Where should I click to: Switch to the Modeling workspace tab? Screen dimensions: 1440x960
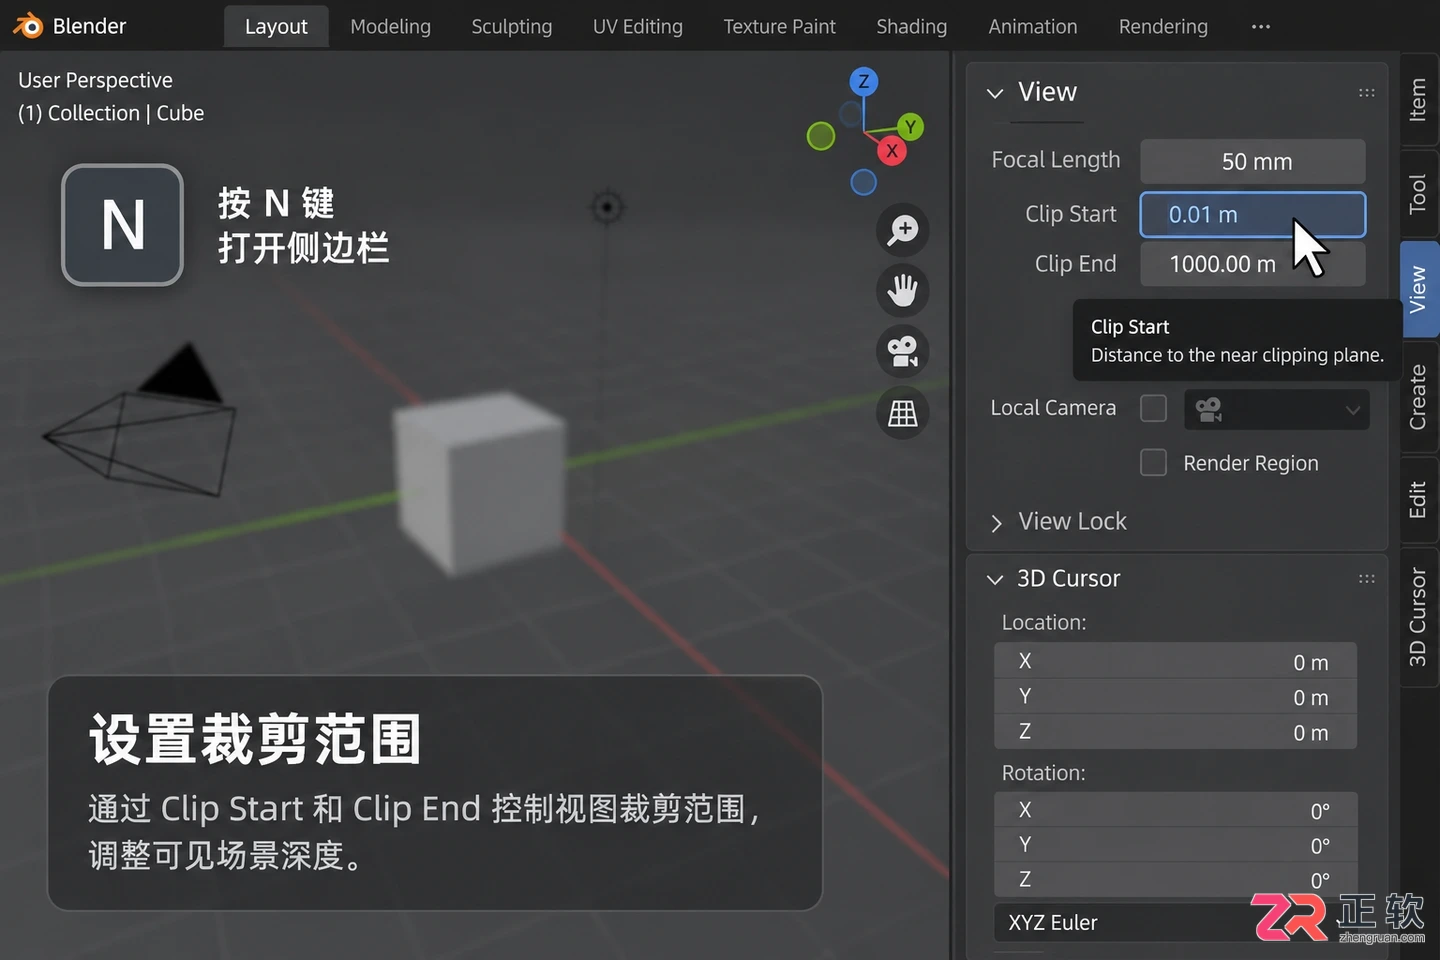(391, 27)
